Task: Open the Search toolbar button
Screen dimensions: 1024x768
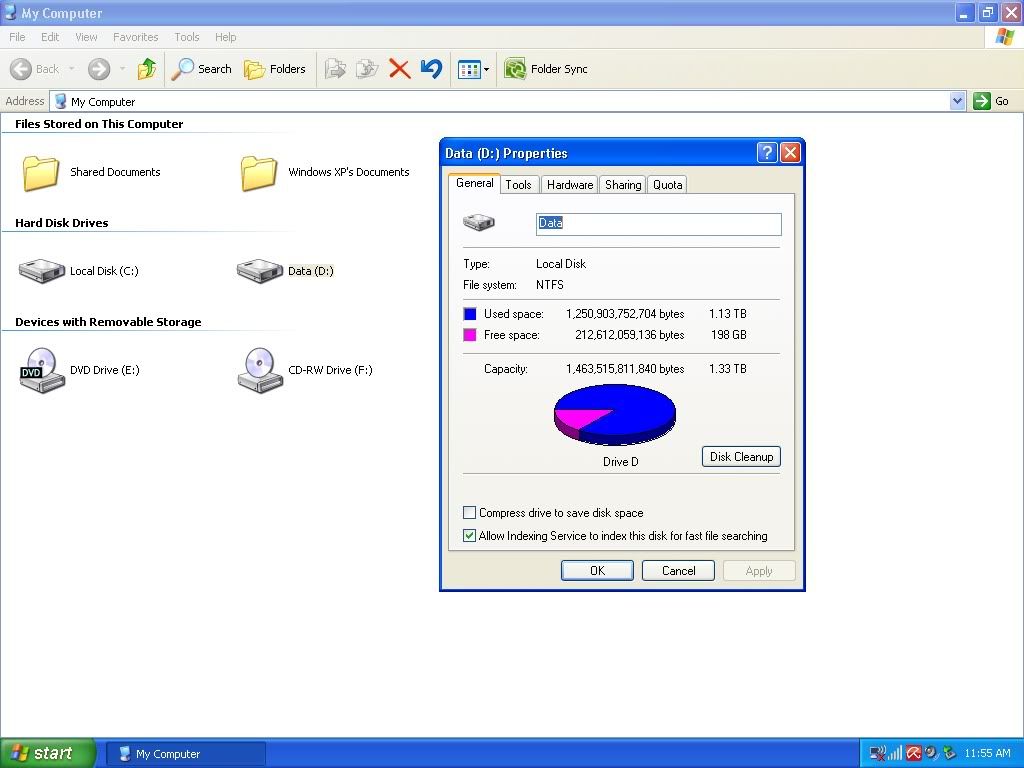Action: [x=201, y=69]
